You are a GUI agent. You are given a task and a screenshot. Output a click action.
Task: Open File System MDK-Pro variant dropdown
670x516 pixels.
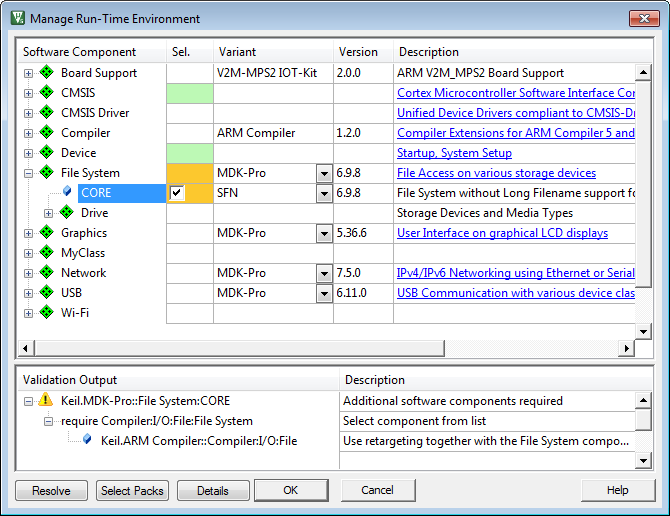(x=323, y=173)
